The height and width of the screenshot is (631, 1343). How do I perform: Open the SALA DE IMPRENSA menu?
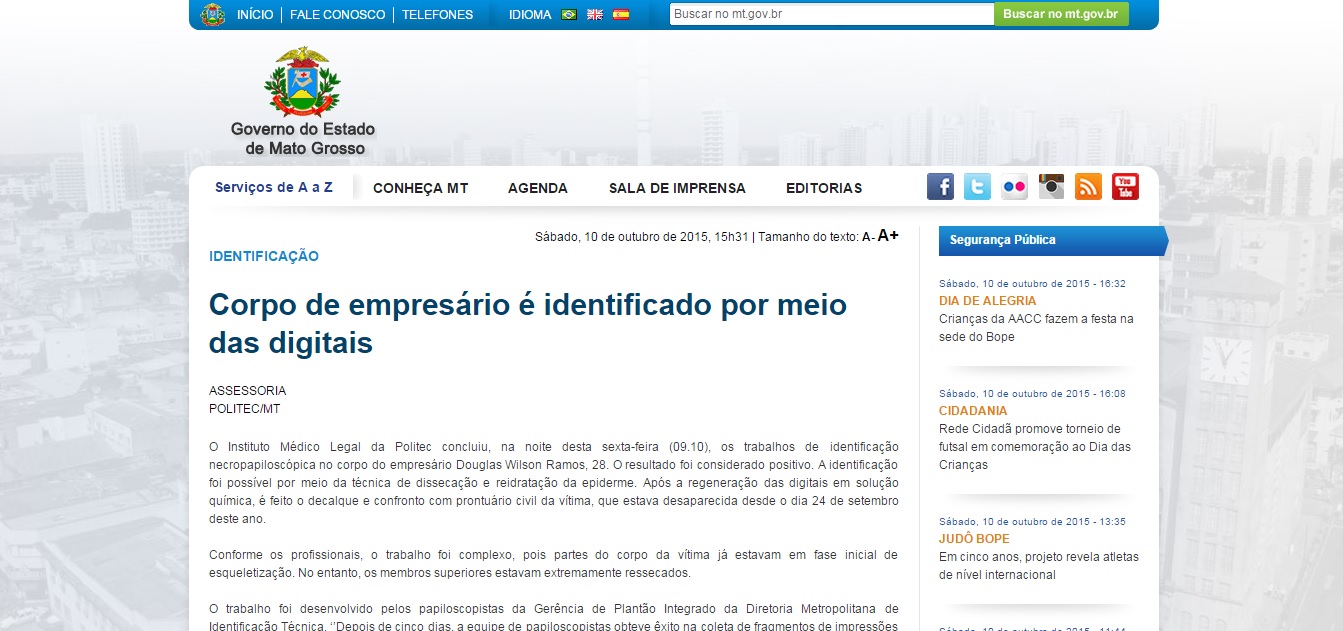[x=677, y=188]
